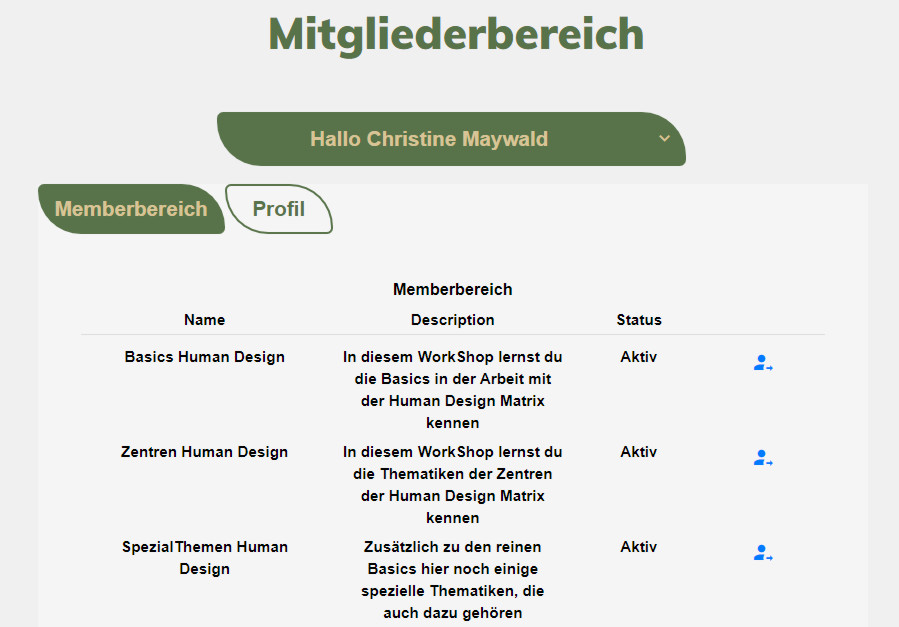The image size is (899, 627).
Task: Open the Hallo Christine Maywald menu
Action: [429, 139]
